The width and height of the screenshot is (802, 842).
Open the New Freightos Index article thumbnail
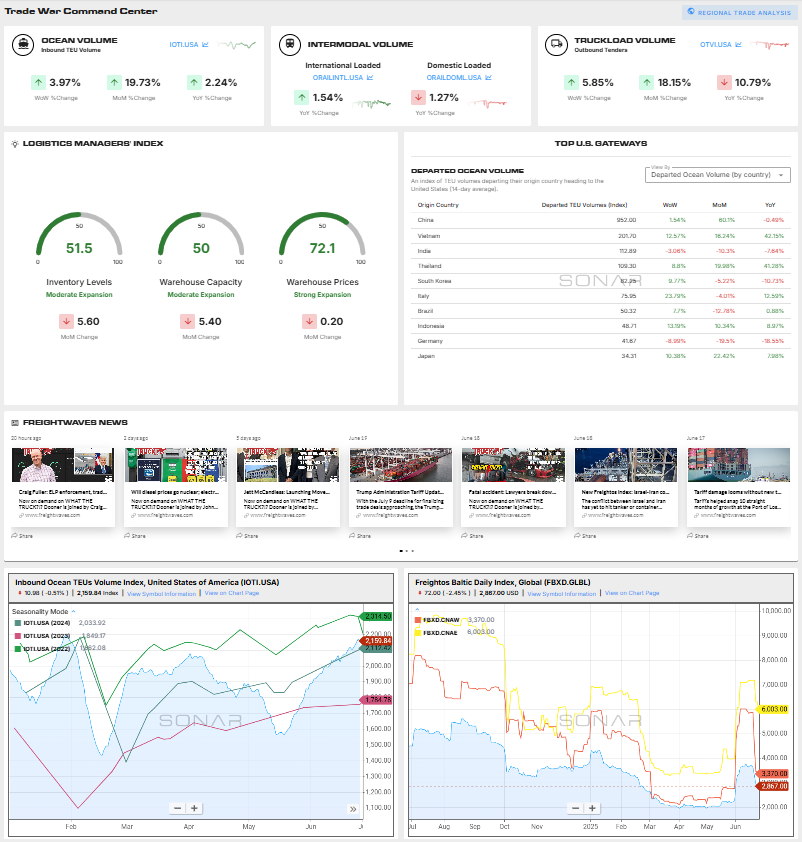click(626, 465)
